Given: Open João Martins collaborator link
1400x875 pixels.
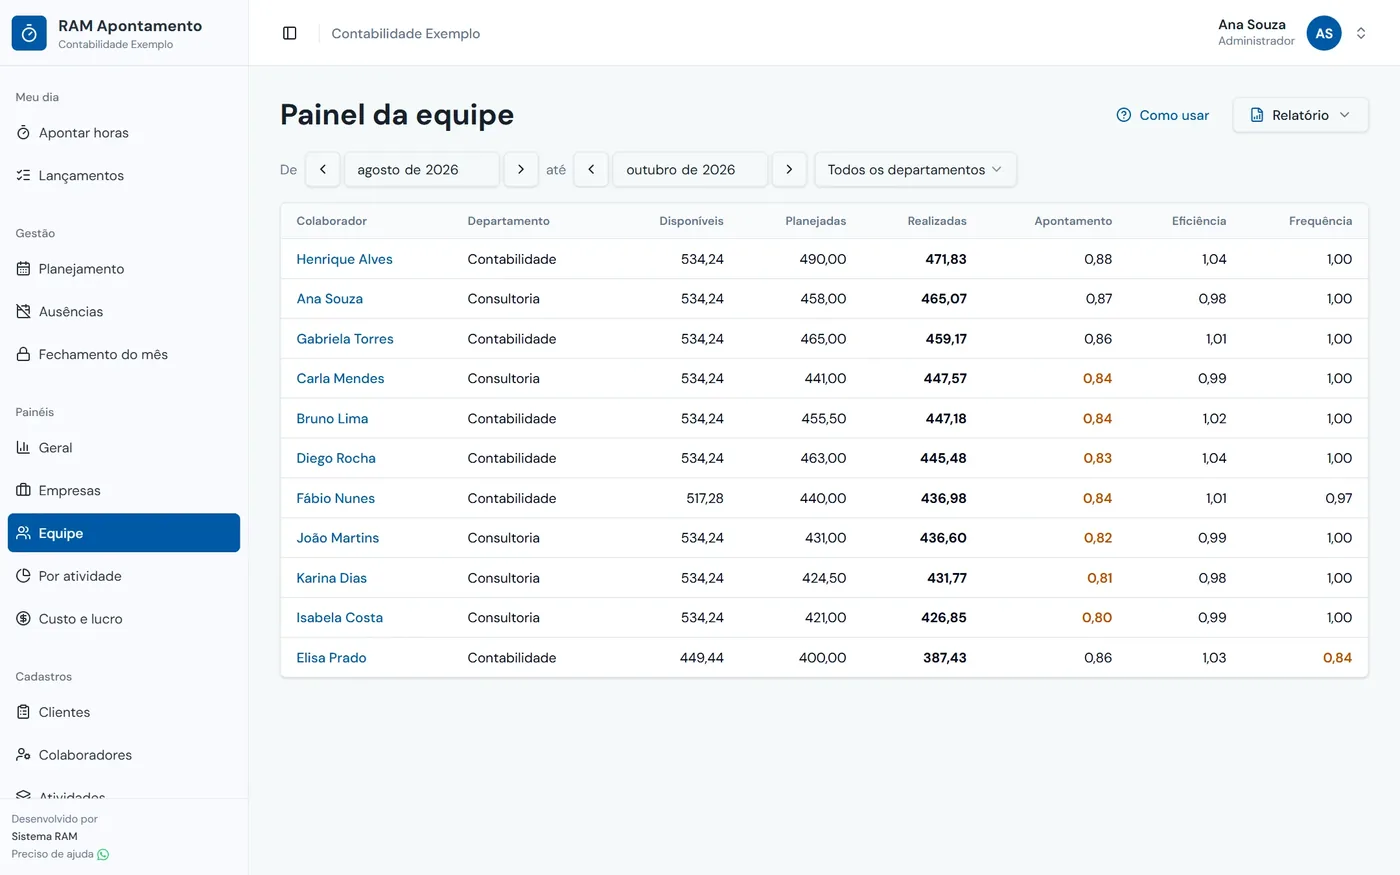Looking at the screenshot, I should (337, 538).
